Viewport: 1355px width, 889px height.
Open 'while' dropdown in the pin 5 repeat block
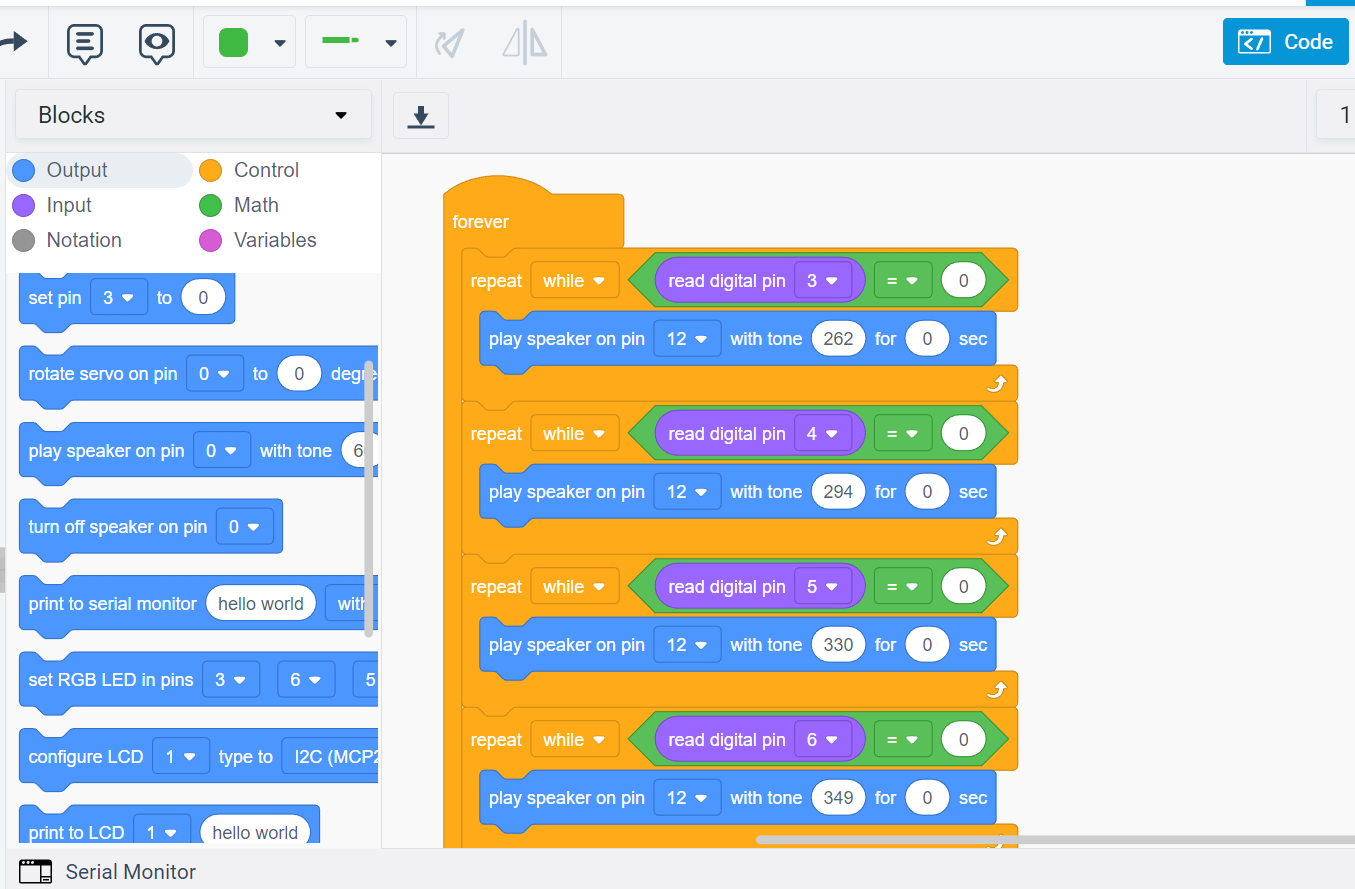(x=575, y=587)
